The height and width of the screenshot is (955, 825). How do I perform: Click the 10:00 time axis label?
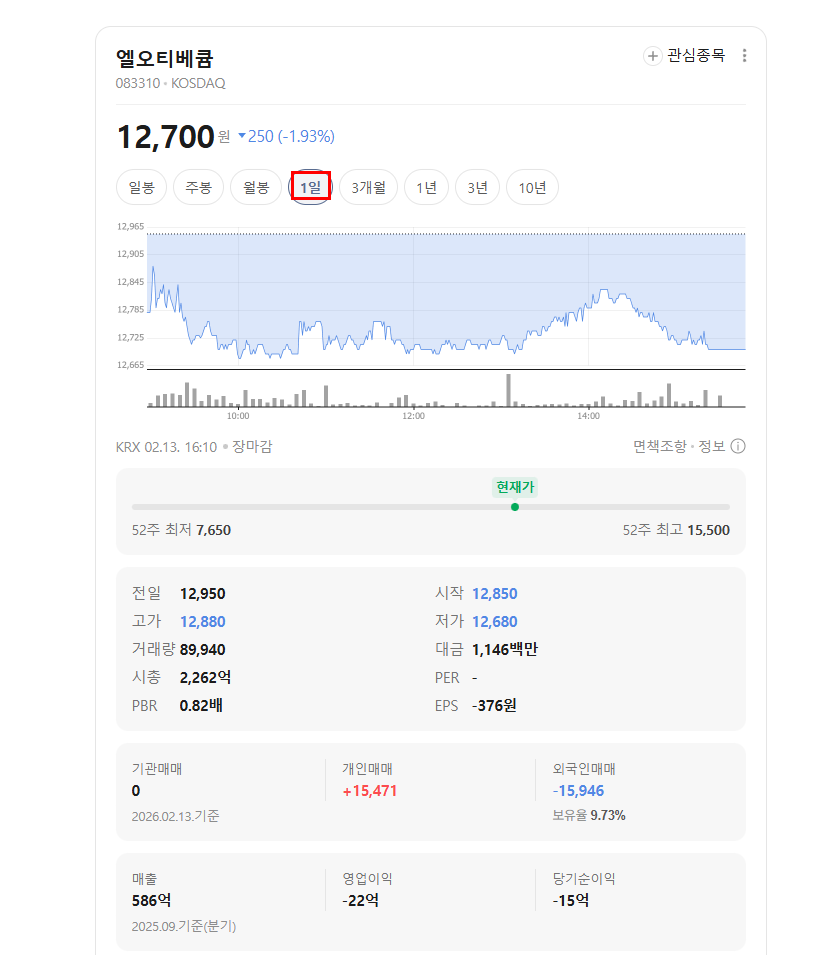tap(238, 416)
